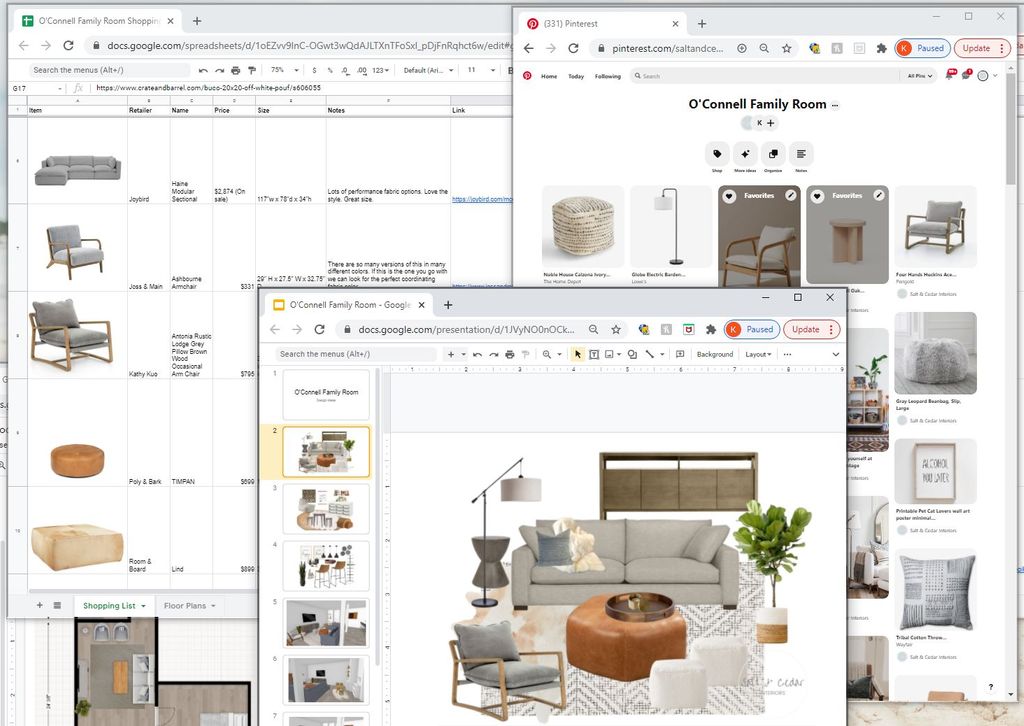Click the Pinterest logo home icon
The image size is (1024, 726).
[526, 76]
